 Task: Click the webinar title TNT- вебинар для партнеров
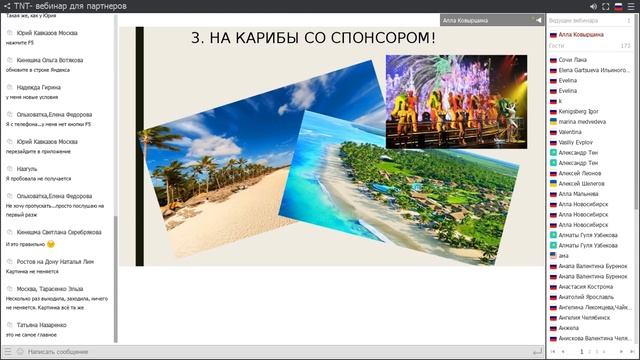pyautogui.click(x=70, y=6)
